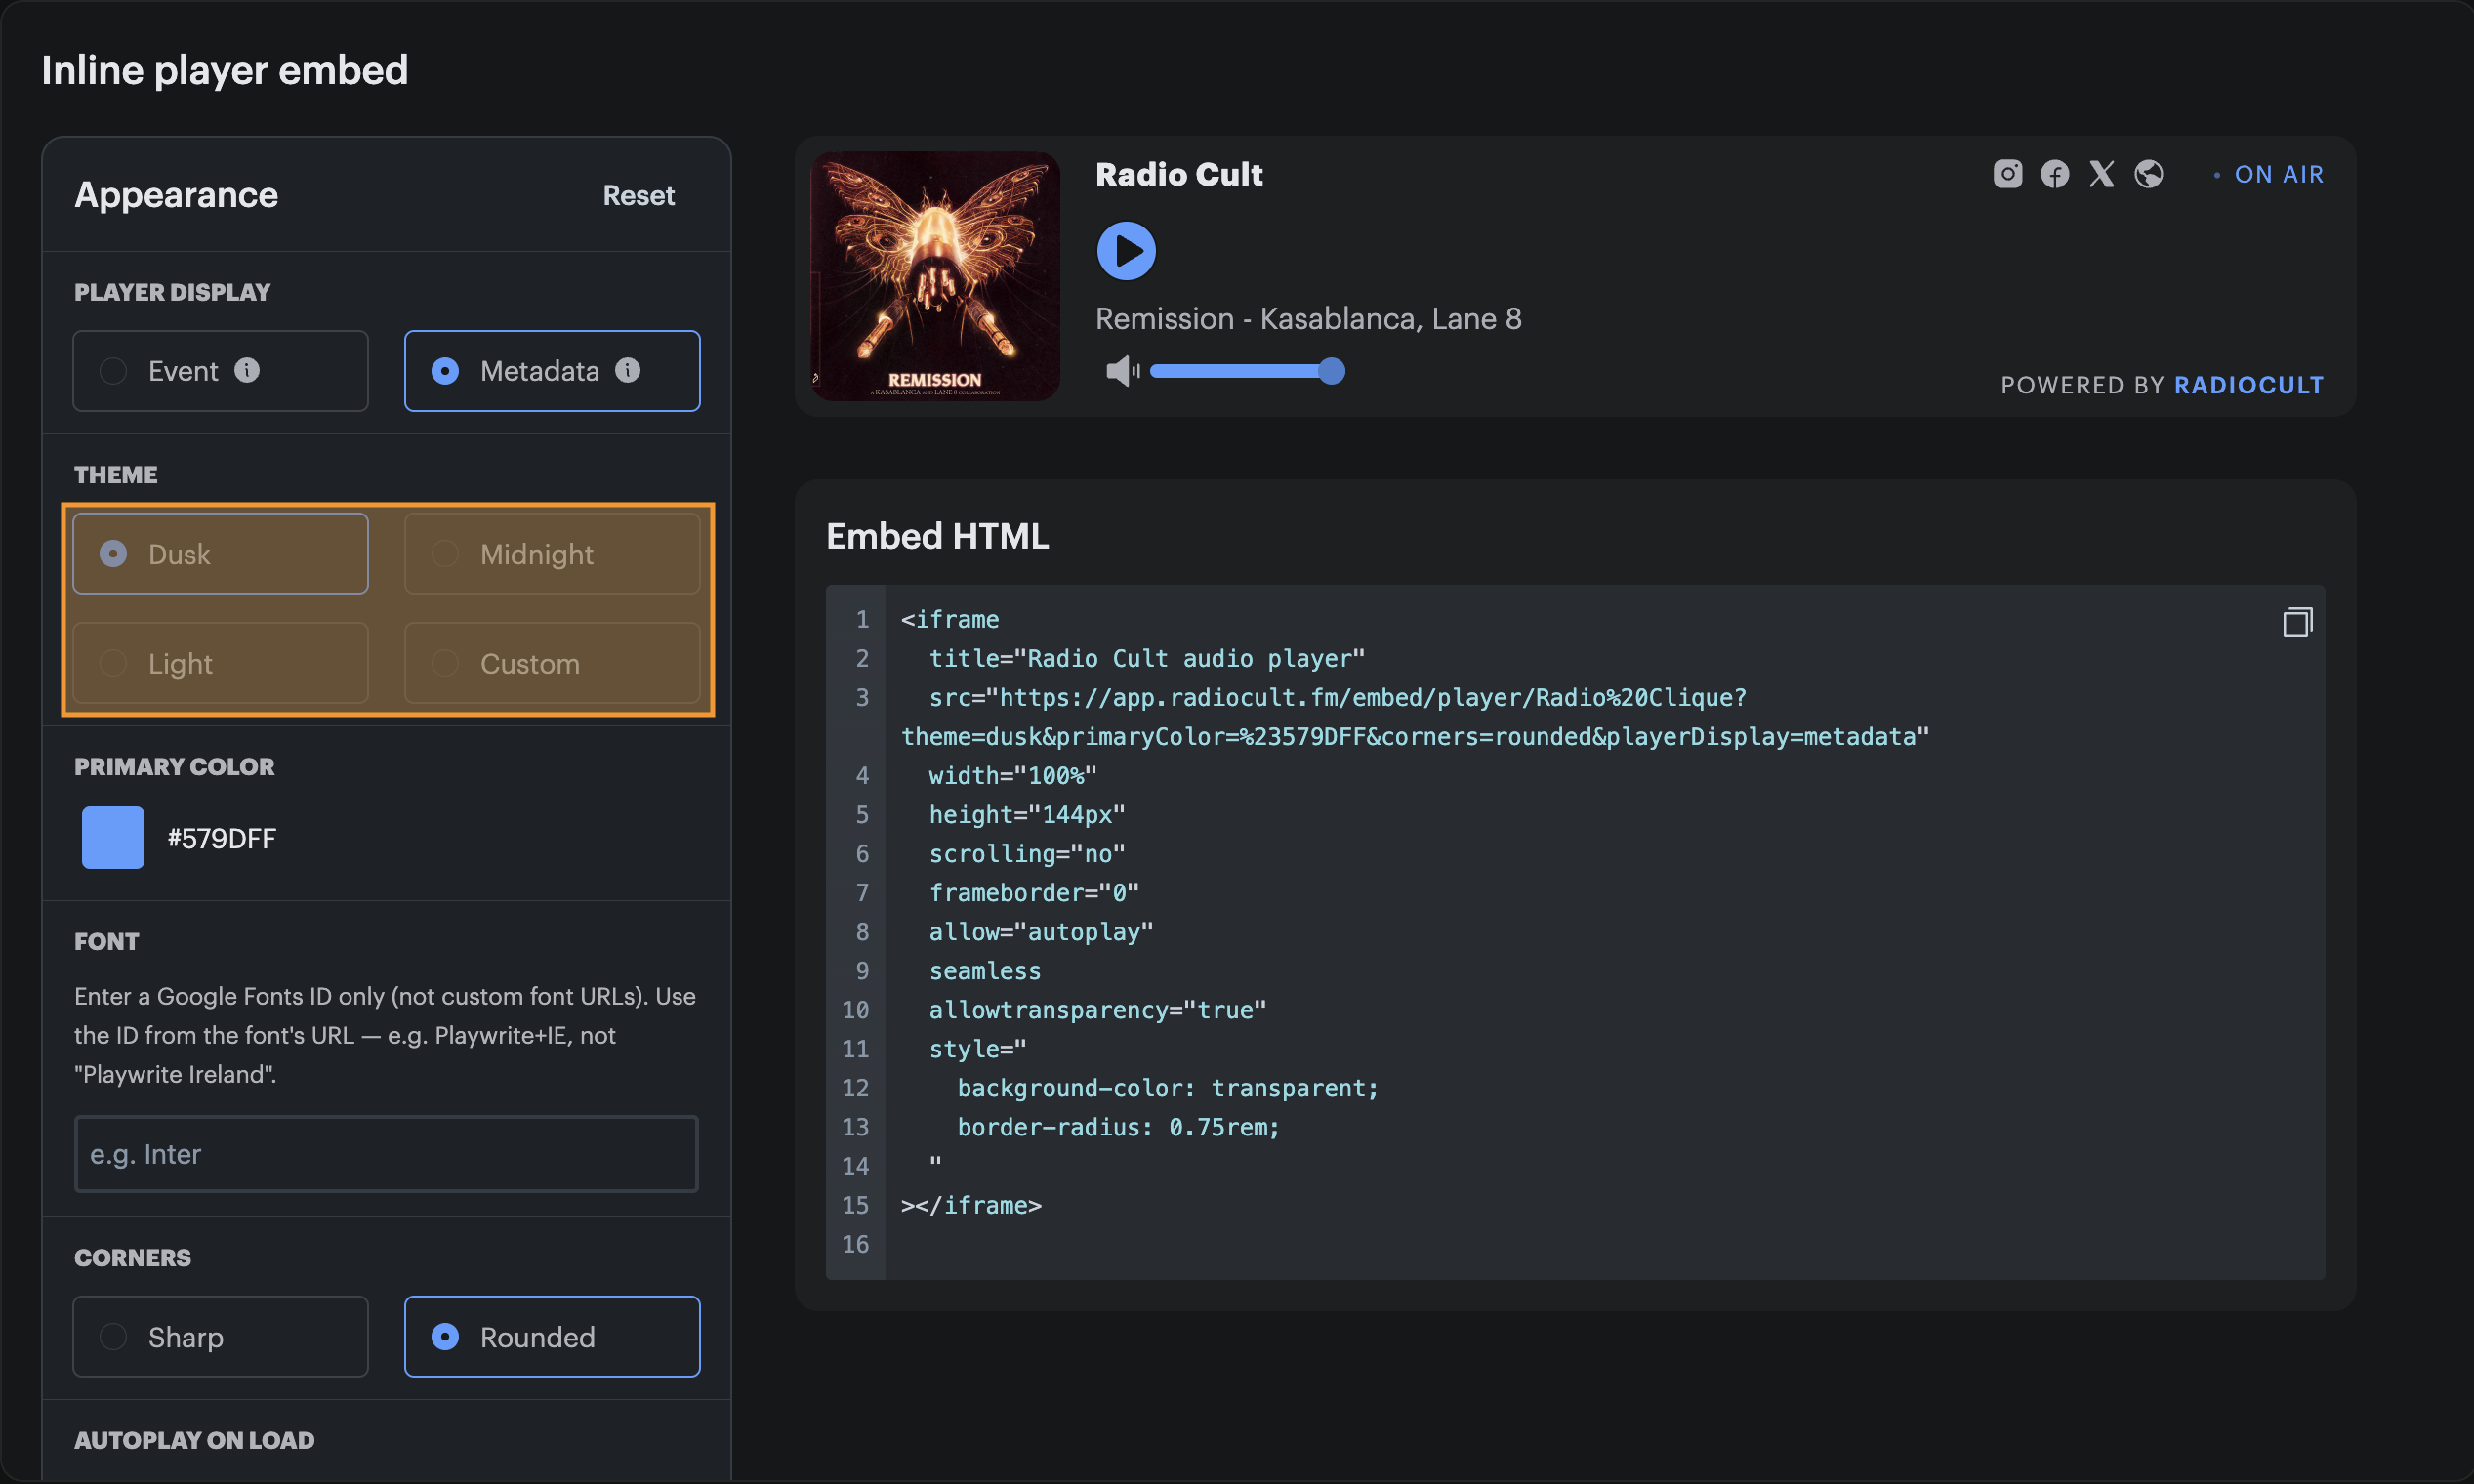
Task: Click the #579DFF hex color value
Action: [222, 838]
